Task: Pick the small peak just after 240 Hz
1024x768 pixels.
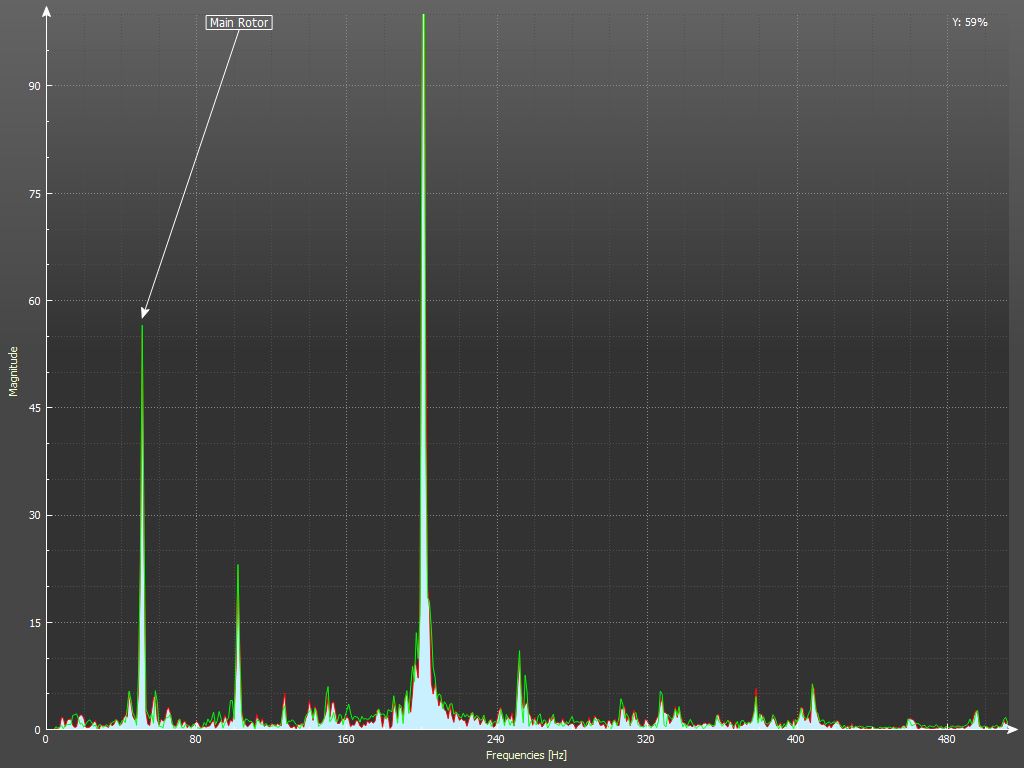Action: pos(519,653)
